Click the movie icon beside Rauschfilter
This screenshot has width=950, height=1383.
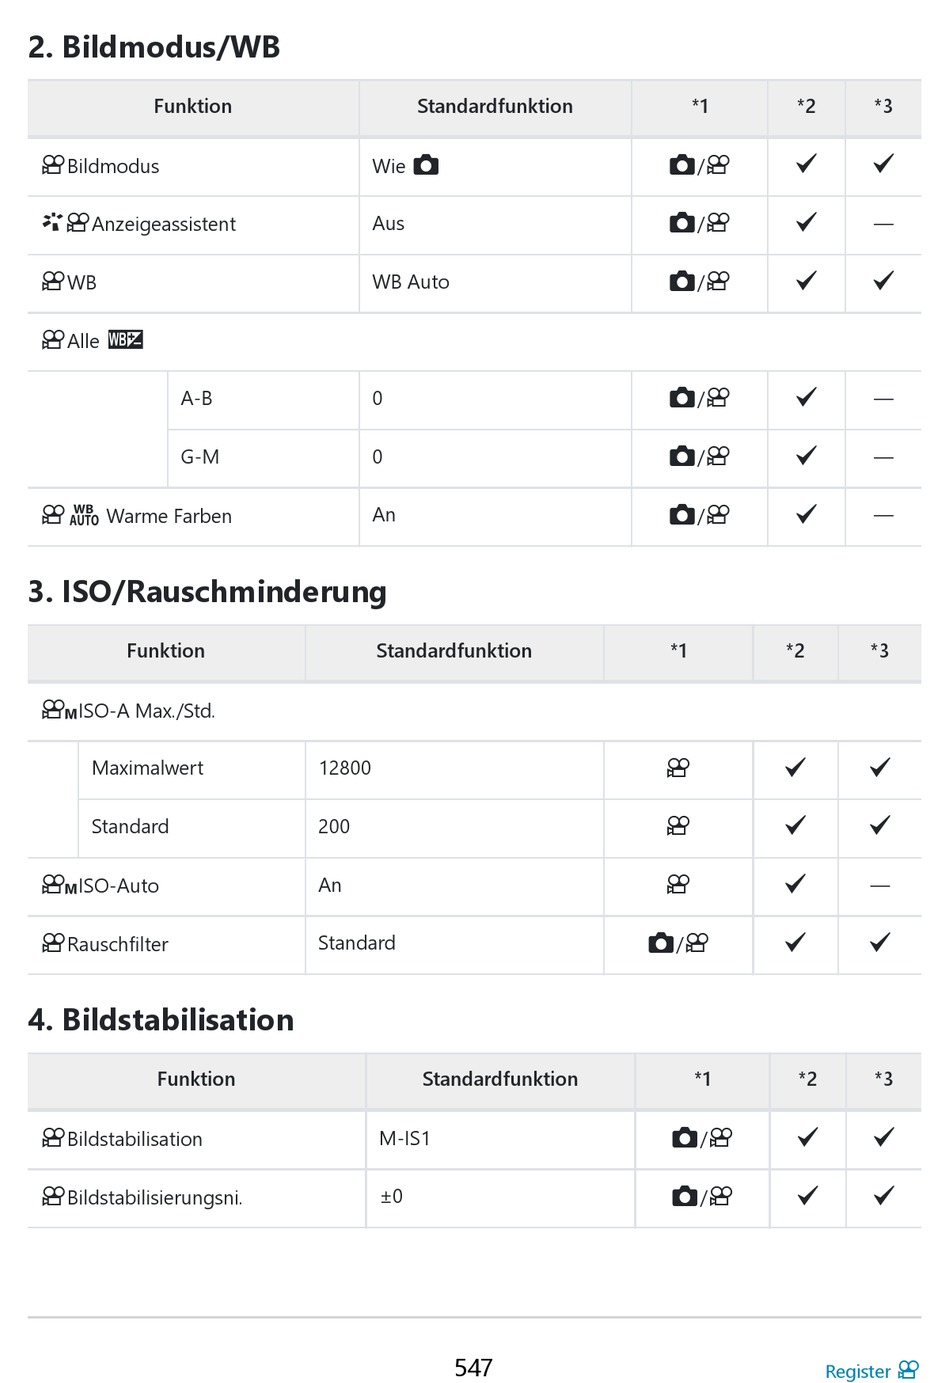pyautogui.click(x=53, y=943)
